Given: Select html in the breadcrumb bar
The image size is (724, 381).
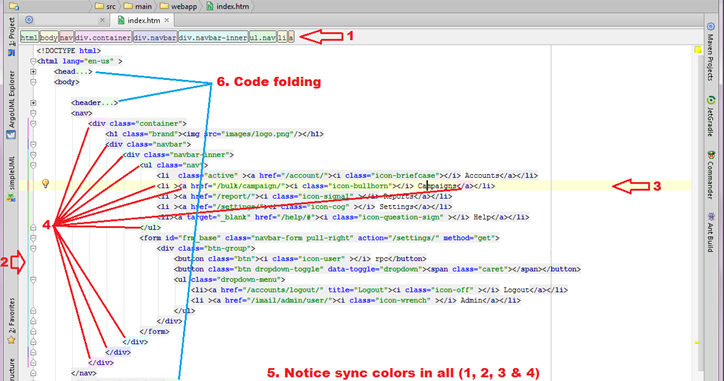Looking at the screenshot, I should point(29,37).
